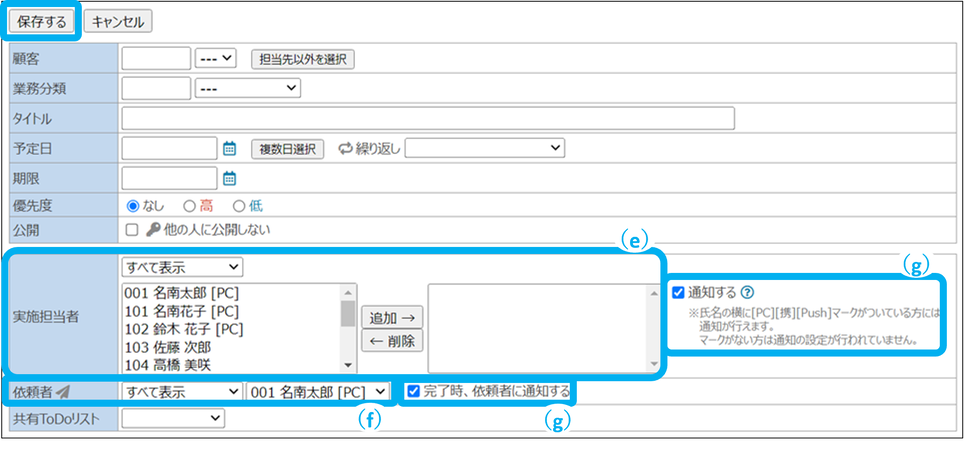Click the key icon beside 他の人に公開しない
The image size is (964, 460).
(x=153, y=230)
